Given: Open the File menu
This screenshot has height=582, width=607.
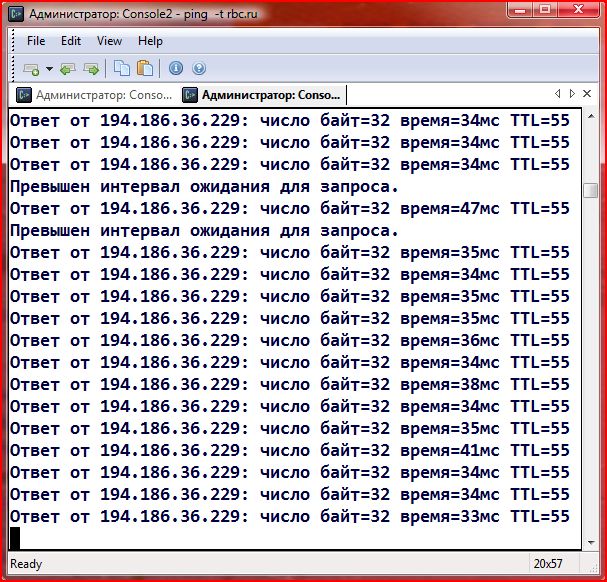Looking at the screenshot, I should point(36,41).
